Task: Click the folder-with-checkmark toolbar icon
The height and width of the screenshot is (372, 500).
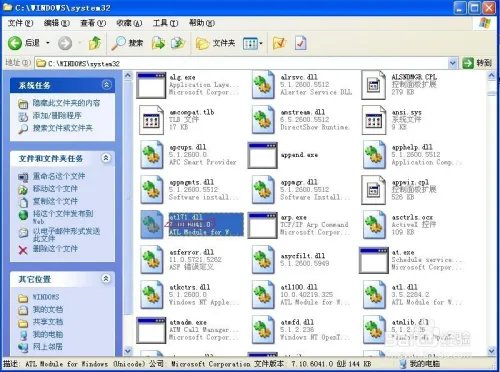Action: click(x=279, y=43)
